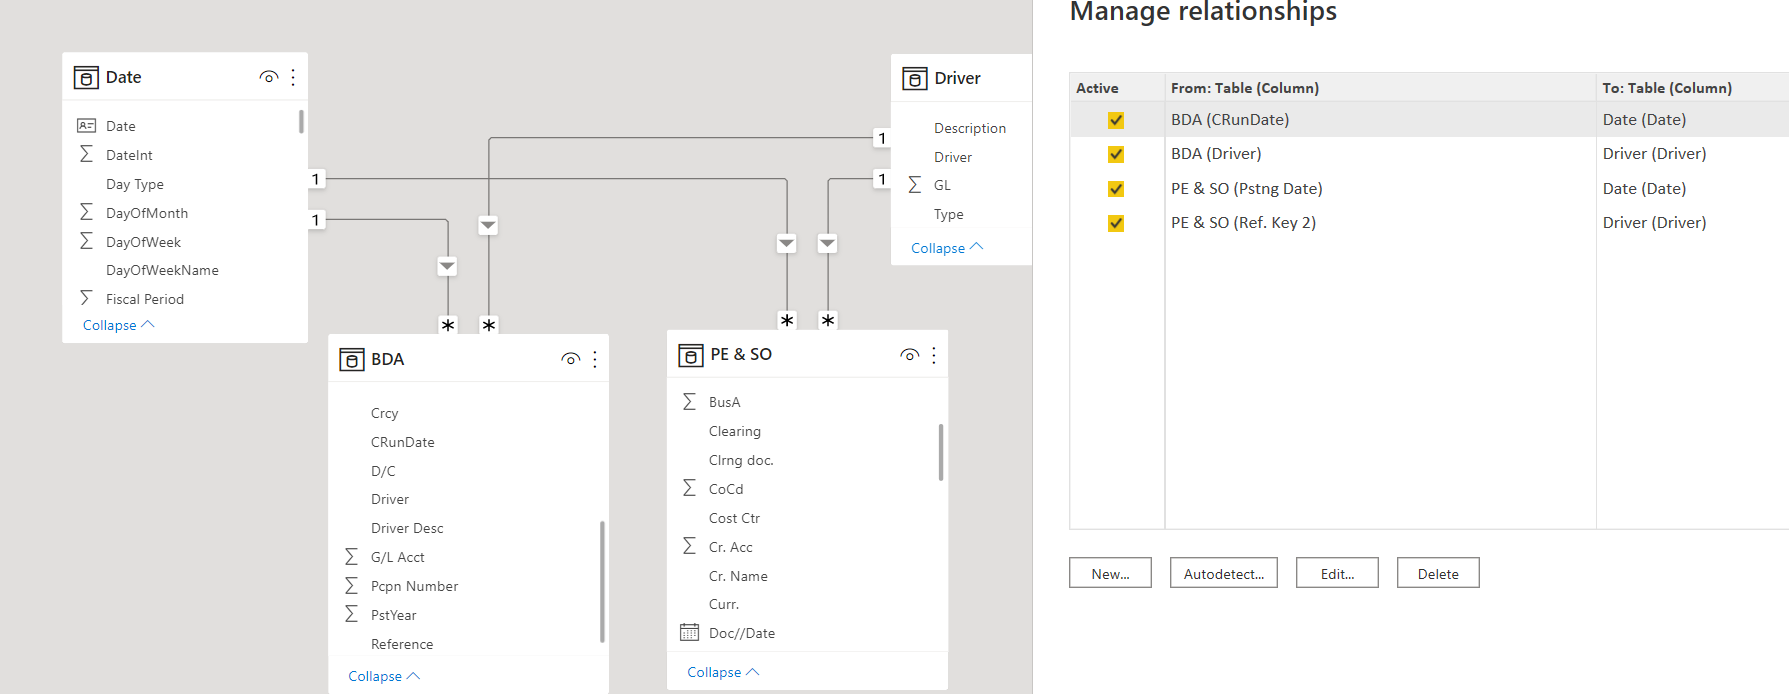The width and height of the screenshot is (1789, 694).
Task: Click sigma icon next to Pcpn Number
Action: (351, 585)
